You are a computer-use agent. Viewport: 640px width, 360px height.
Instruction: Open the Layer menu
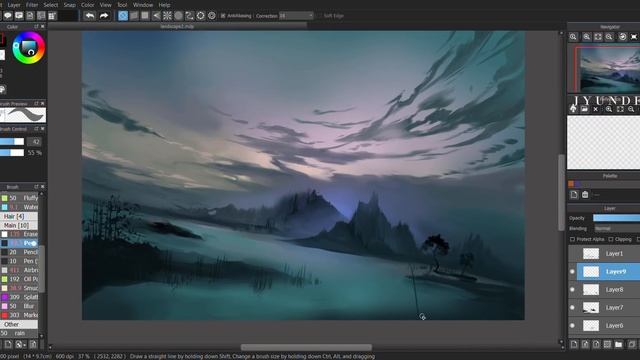tap(14, 5)
